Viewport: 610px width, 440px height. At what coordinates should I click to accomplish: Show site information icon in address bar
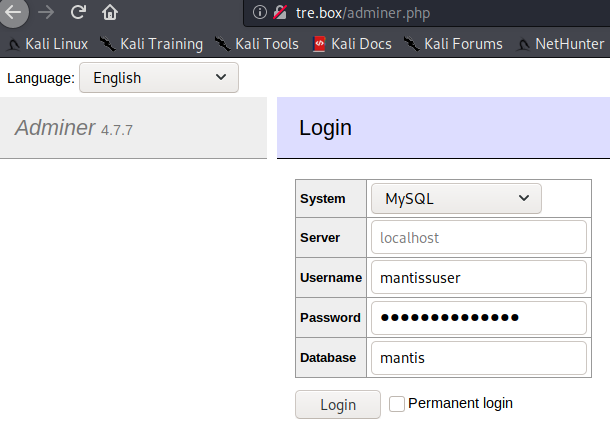coord(259,13)
